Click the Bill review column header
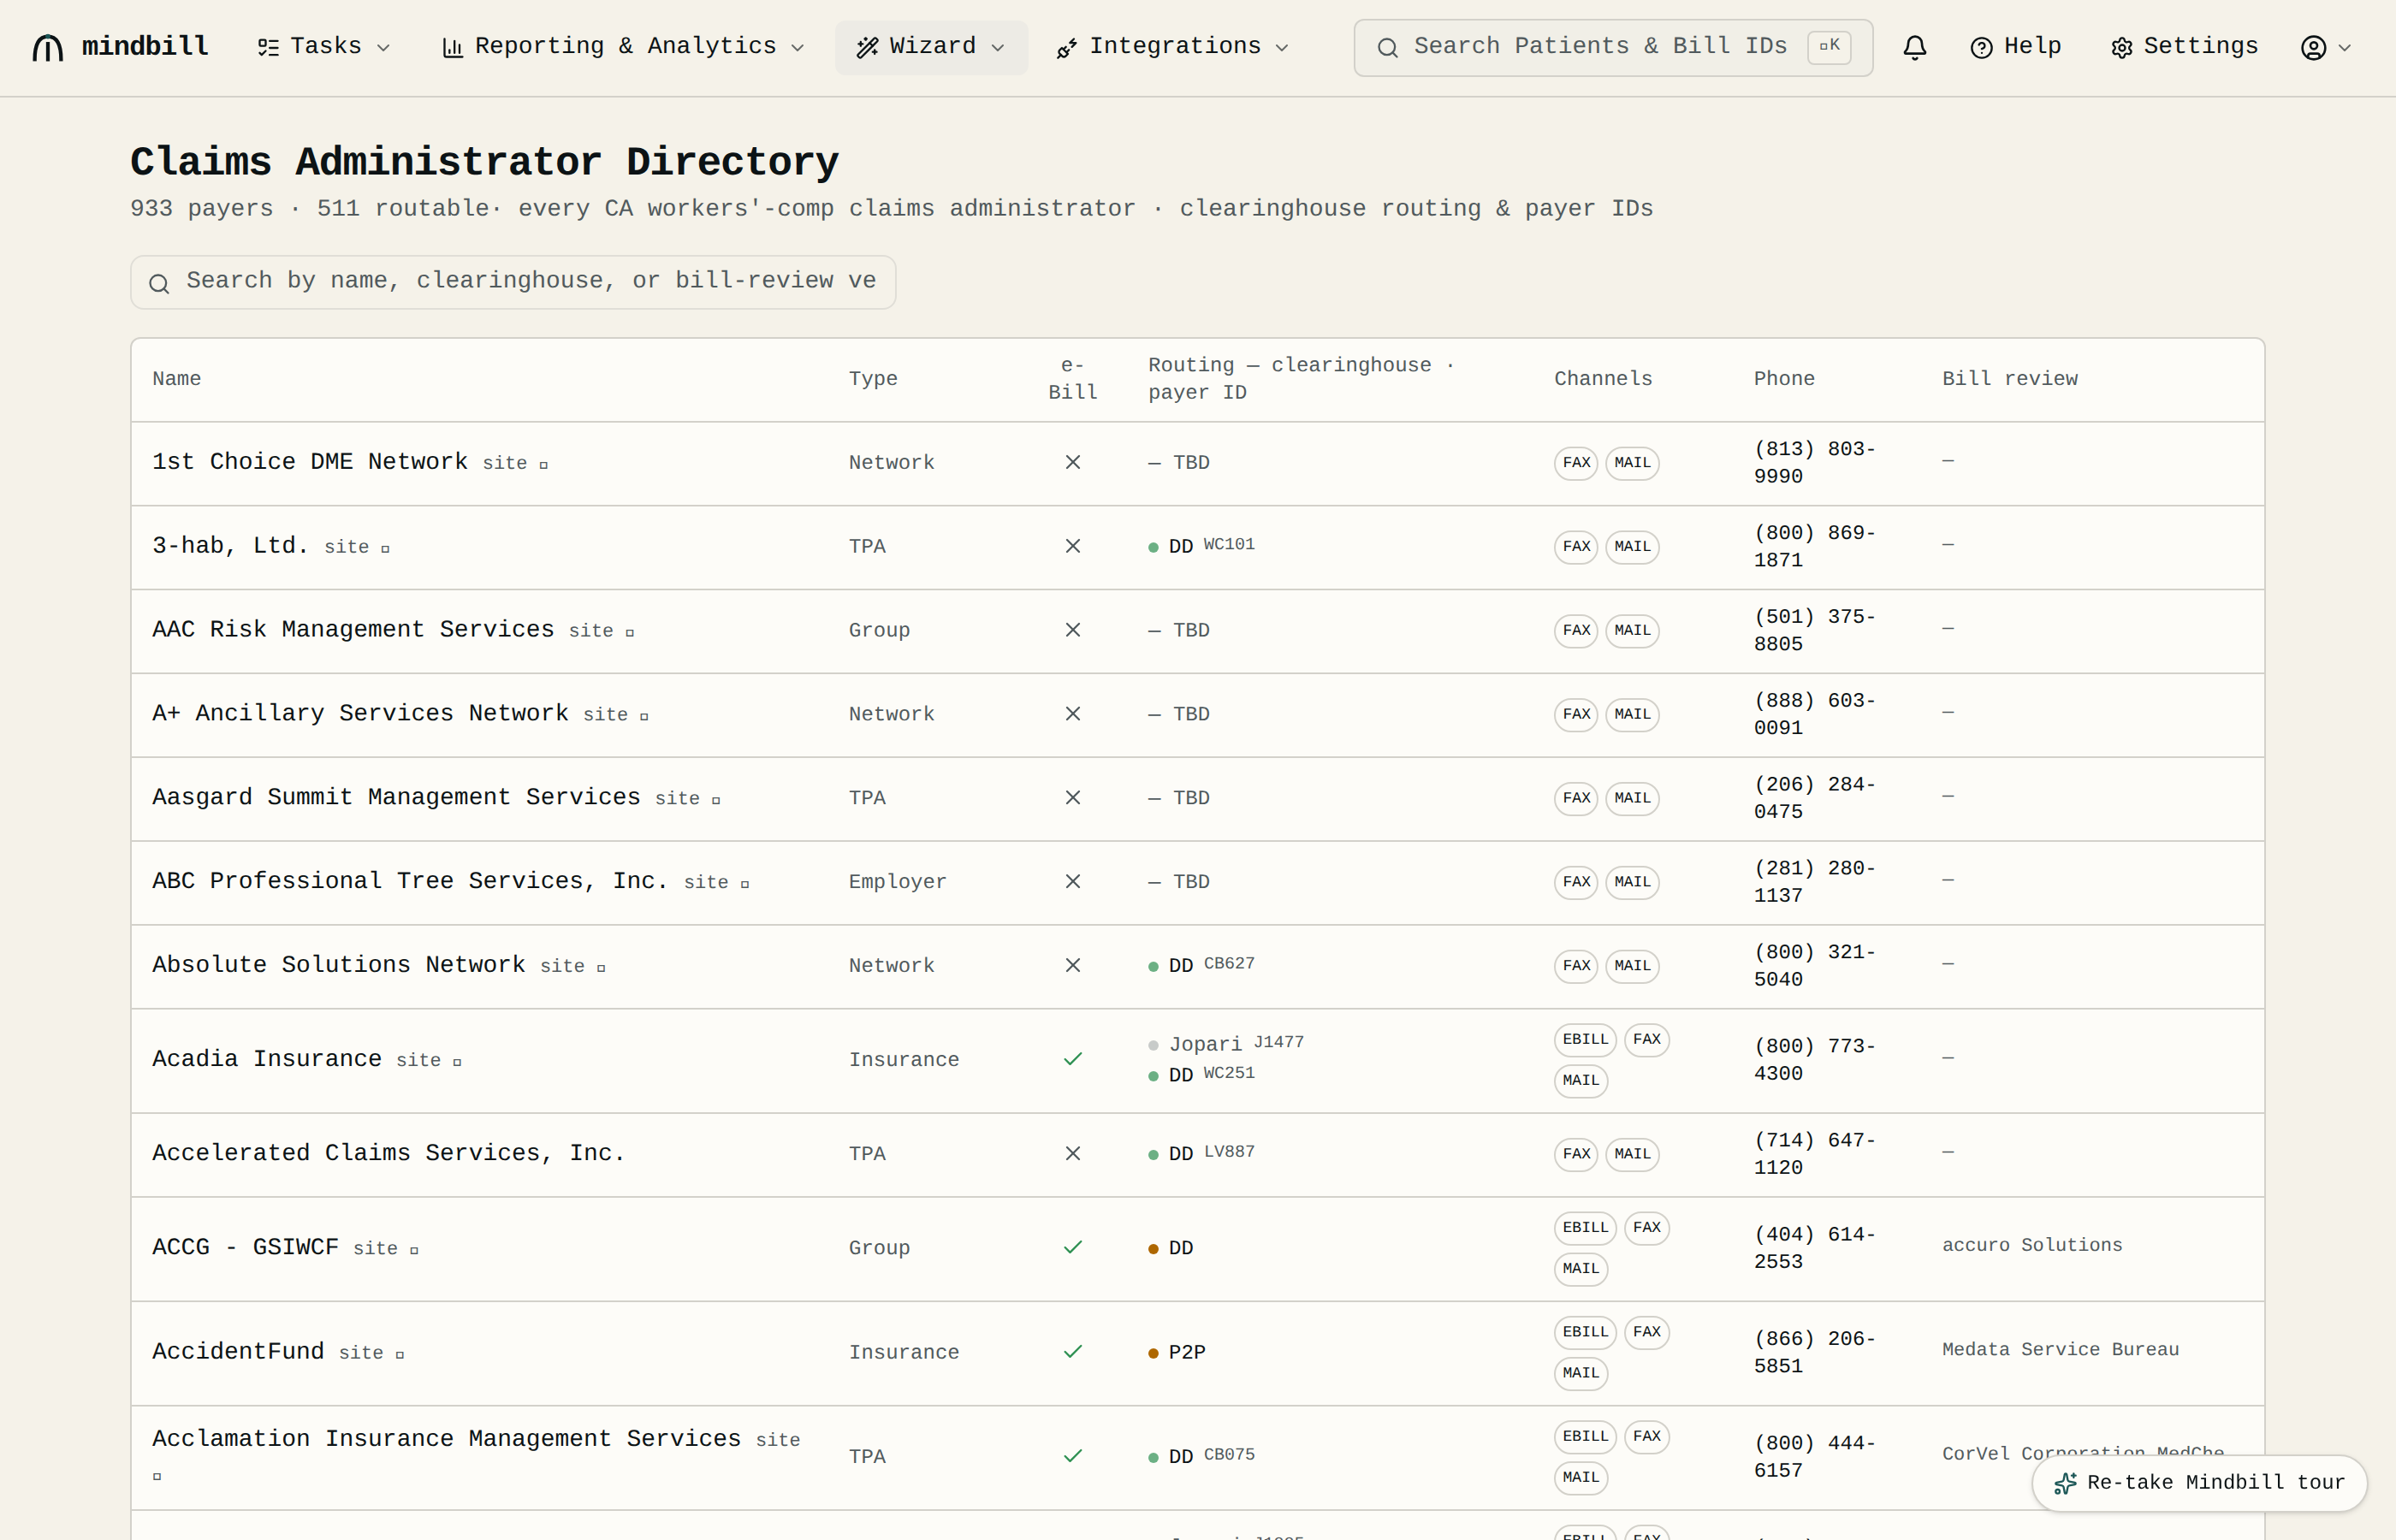The width and height of the screenshot is (2396, 1540). coord(2010,379)
